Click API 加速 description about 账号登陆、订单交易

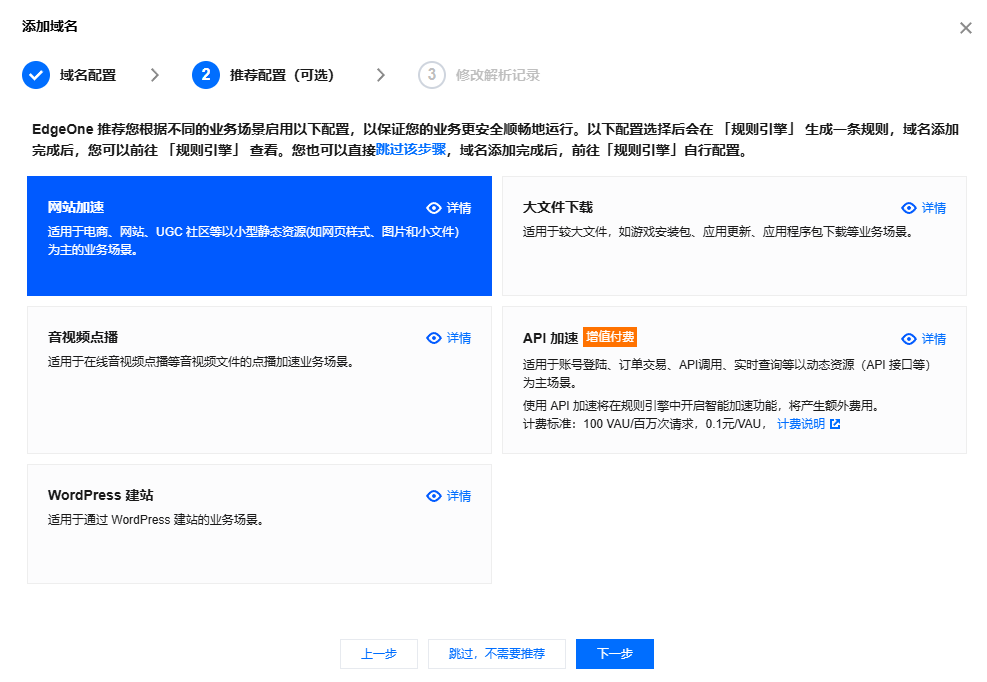[727, 373]
